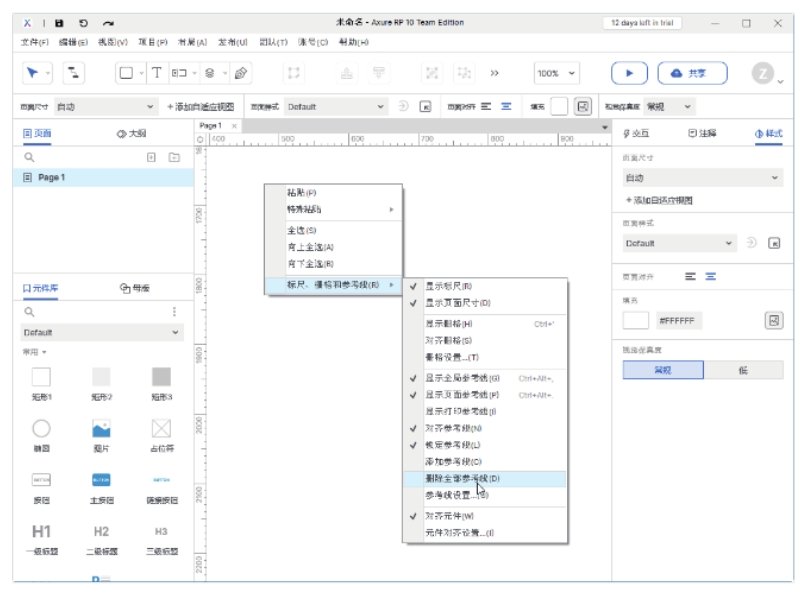Viewport: 803px width, 591px height.
Task: Choose 删除全部参考线 from the context submenu
Action: (x=462, y=479)
